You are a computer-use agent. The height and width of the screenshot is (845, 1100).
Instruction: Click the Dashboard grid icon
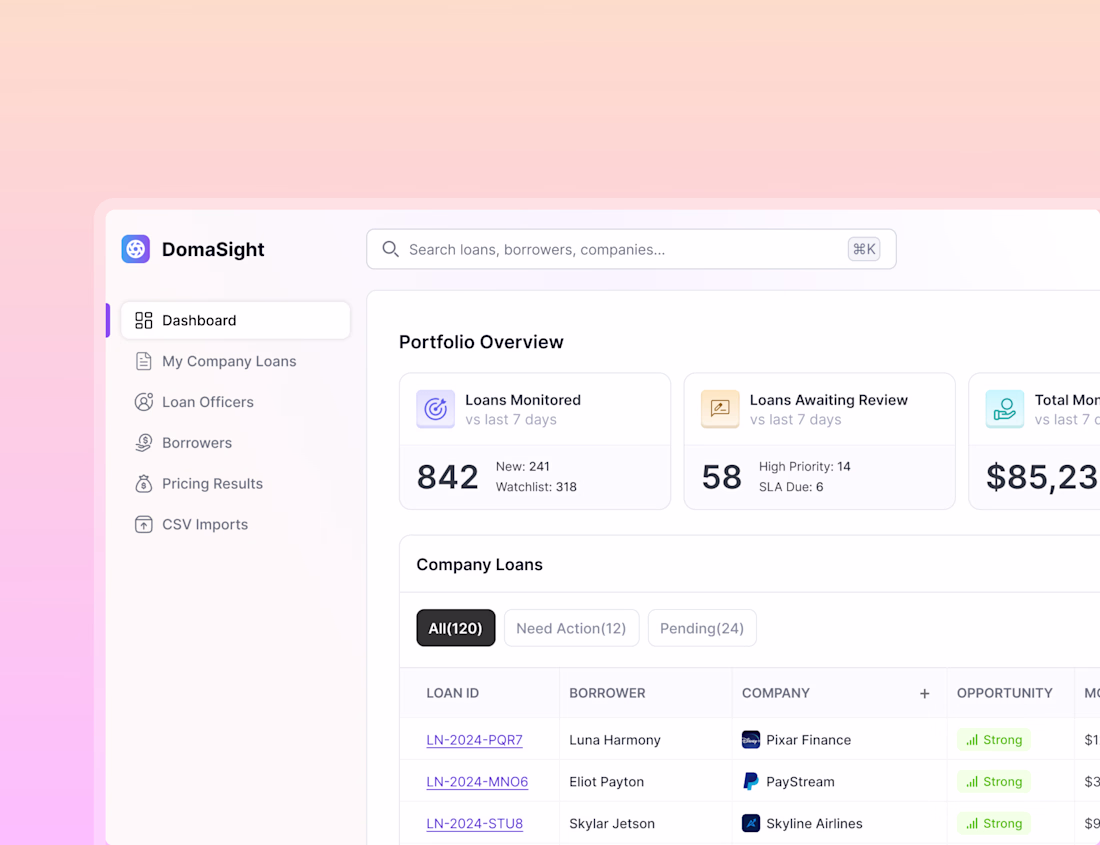[144, 320]
